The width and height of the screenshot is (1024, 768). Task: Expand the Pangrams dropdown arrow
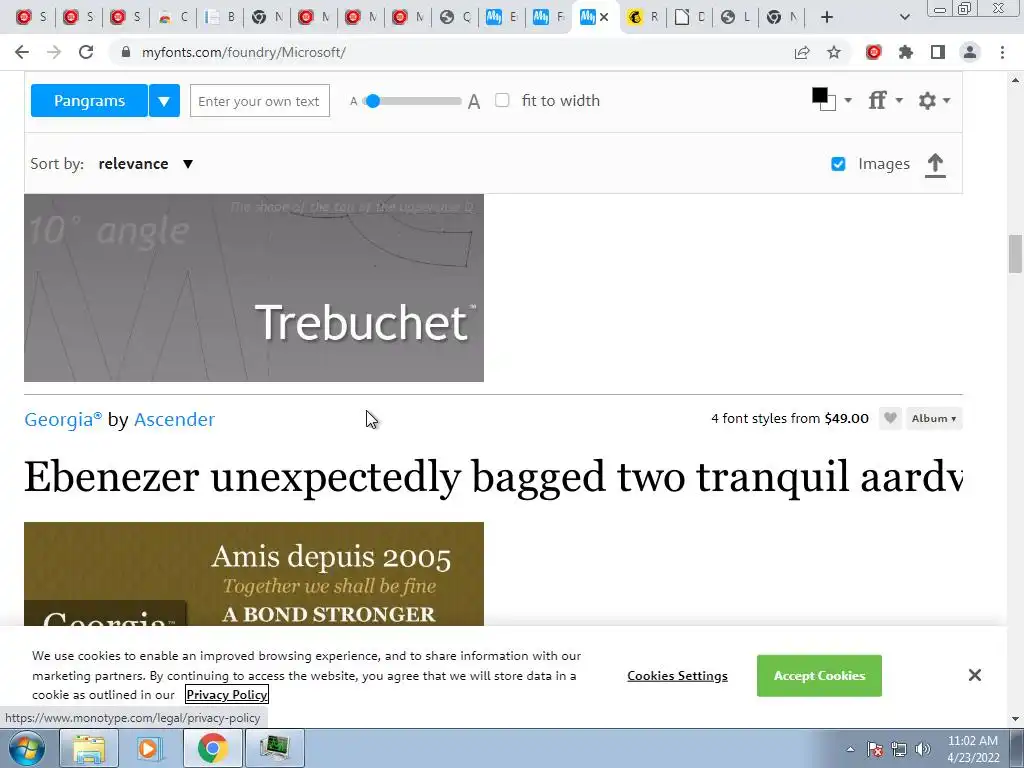tap(164, 101)
